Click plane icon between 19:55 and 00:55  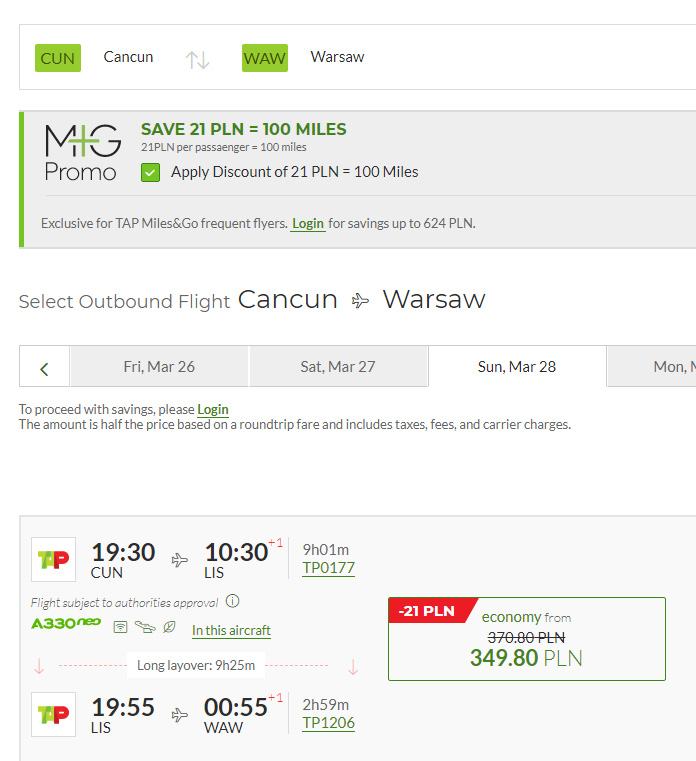click(180, 715)
